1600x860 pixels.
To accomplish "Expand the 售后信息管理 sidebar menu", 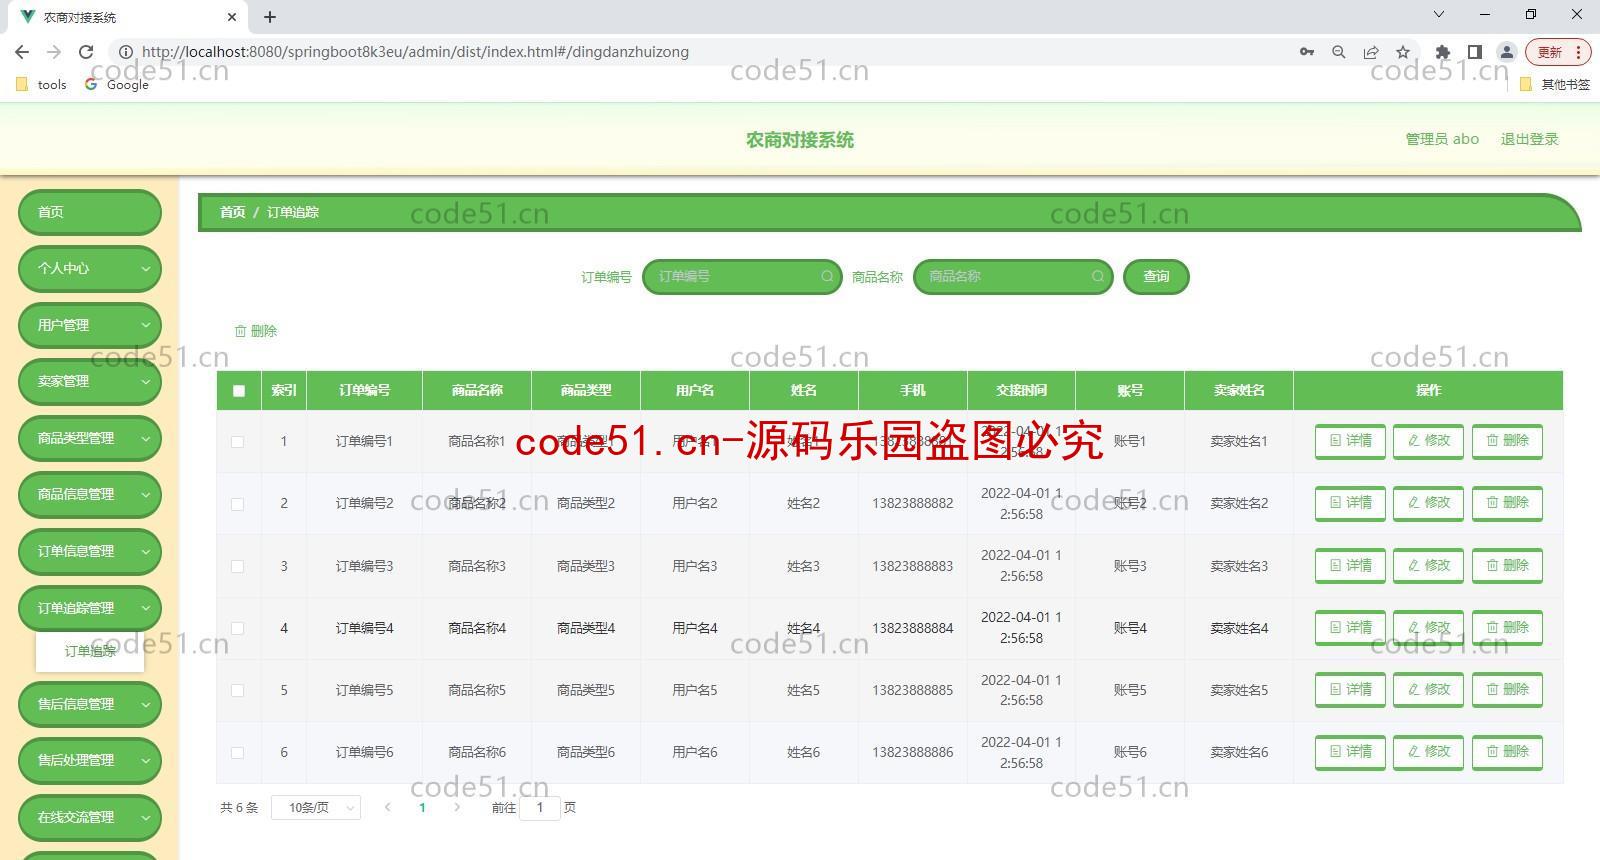I will tap(90, 704).
